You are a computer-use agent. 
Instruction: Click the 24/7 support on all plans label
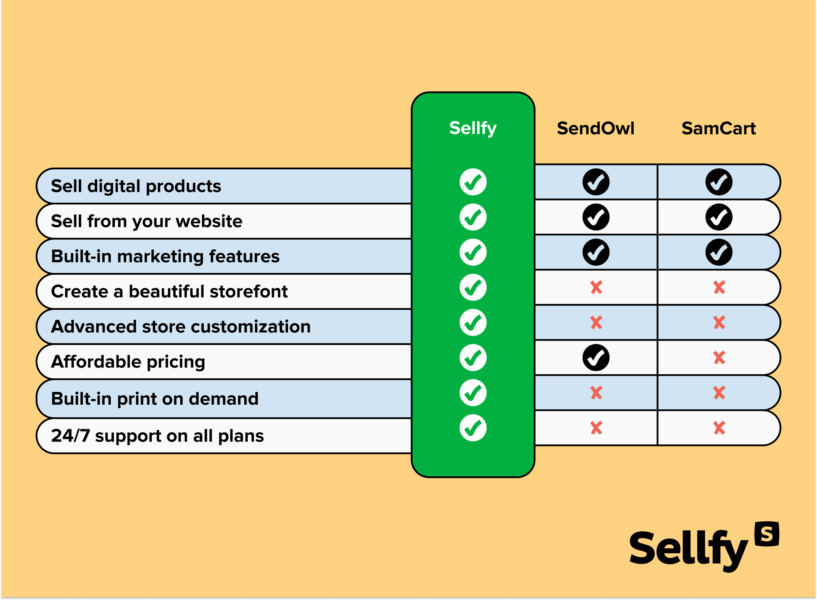tap(158, 437)
